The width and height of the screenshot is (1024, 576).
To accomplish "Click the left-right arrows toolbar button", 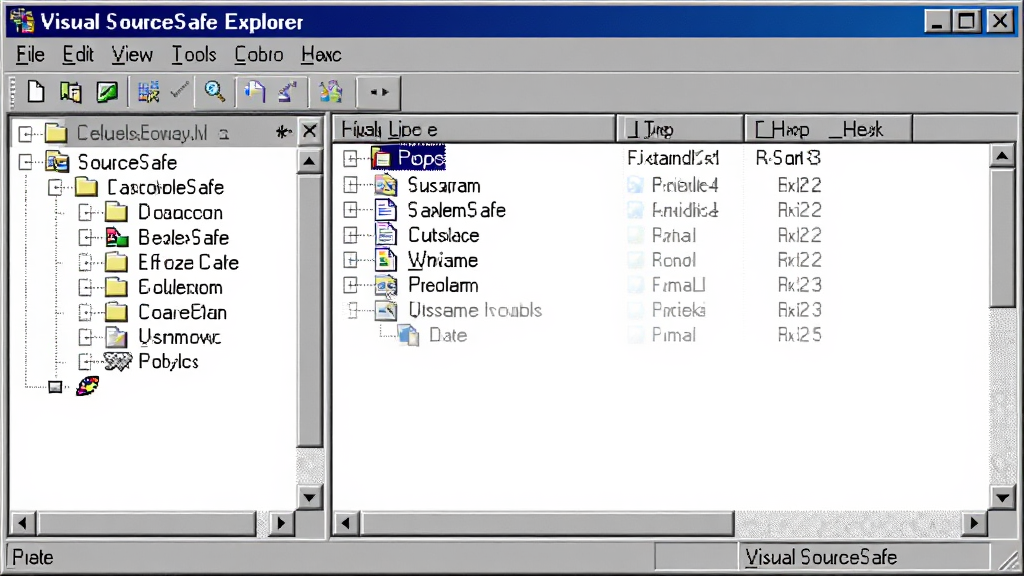I will point(379,92).
